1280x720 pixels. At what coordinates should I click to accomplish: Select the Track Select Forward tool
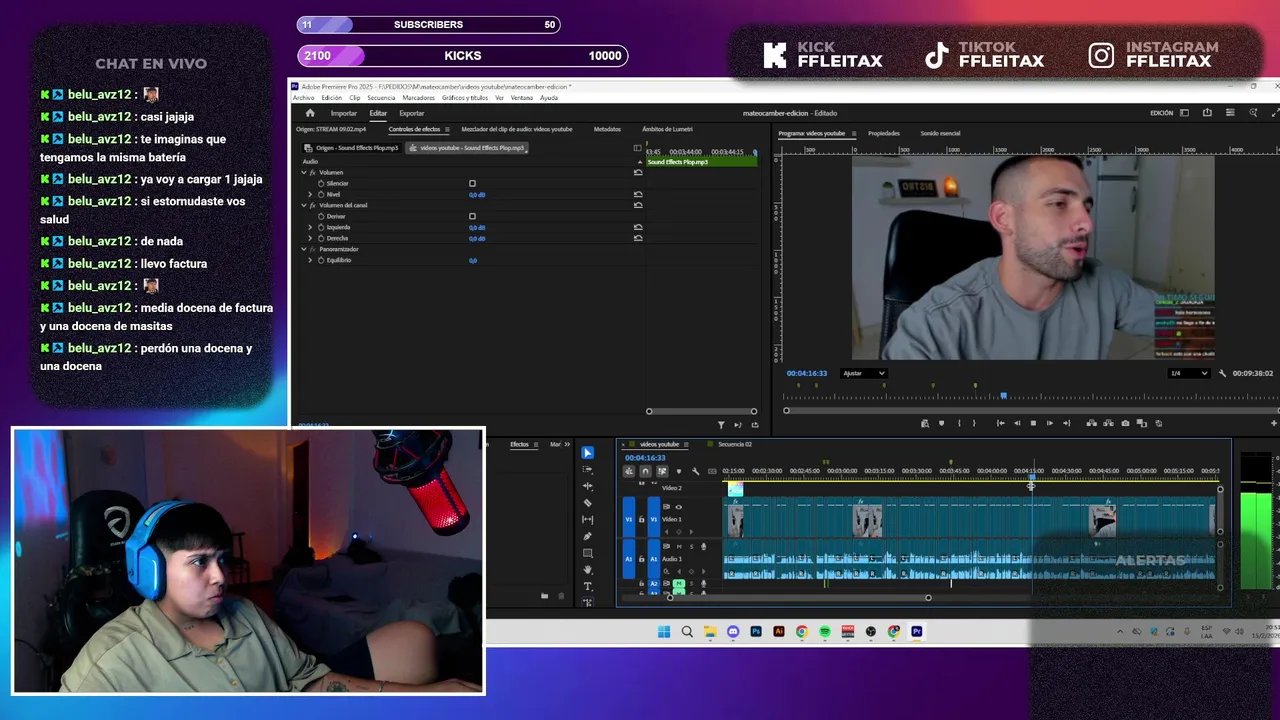587,470
